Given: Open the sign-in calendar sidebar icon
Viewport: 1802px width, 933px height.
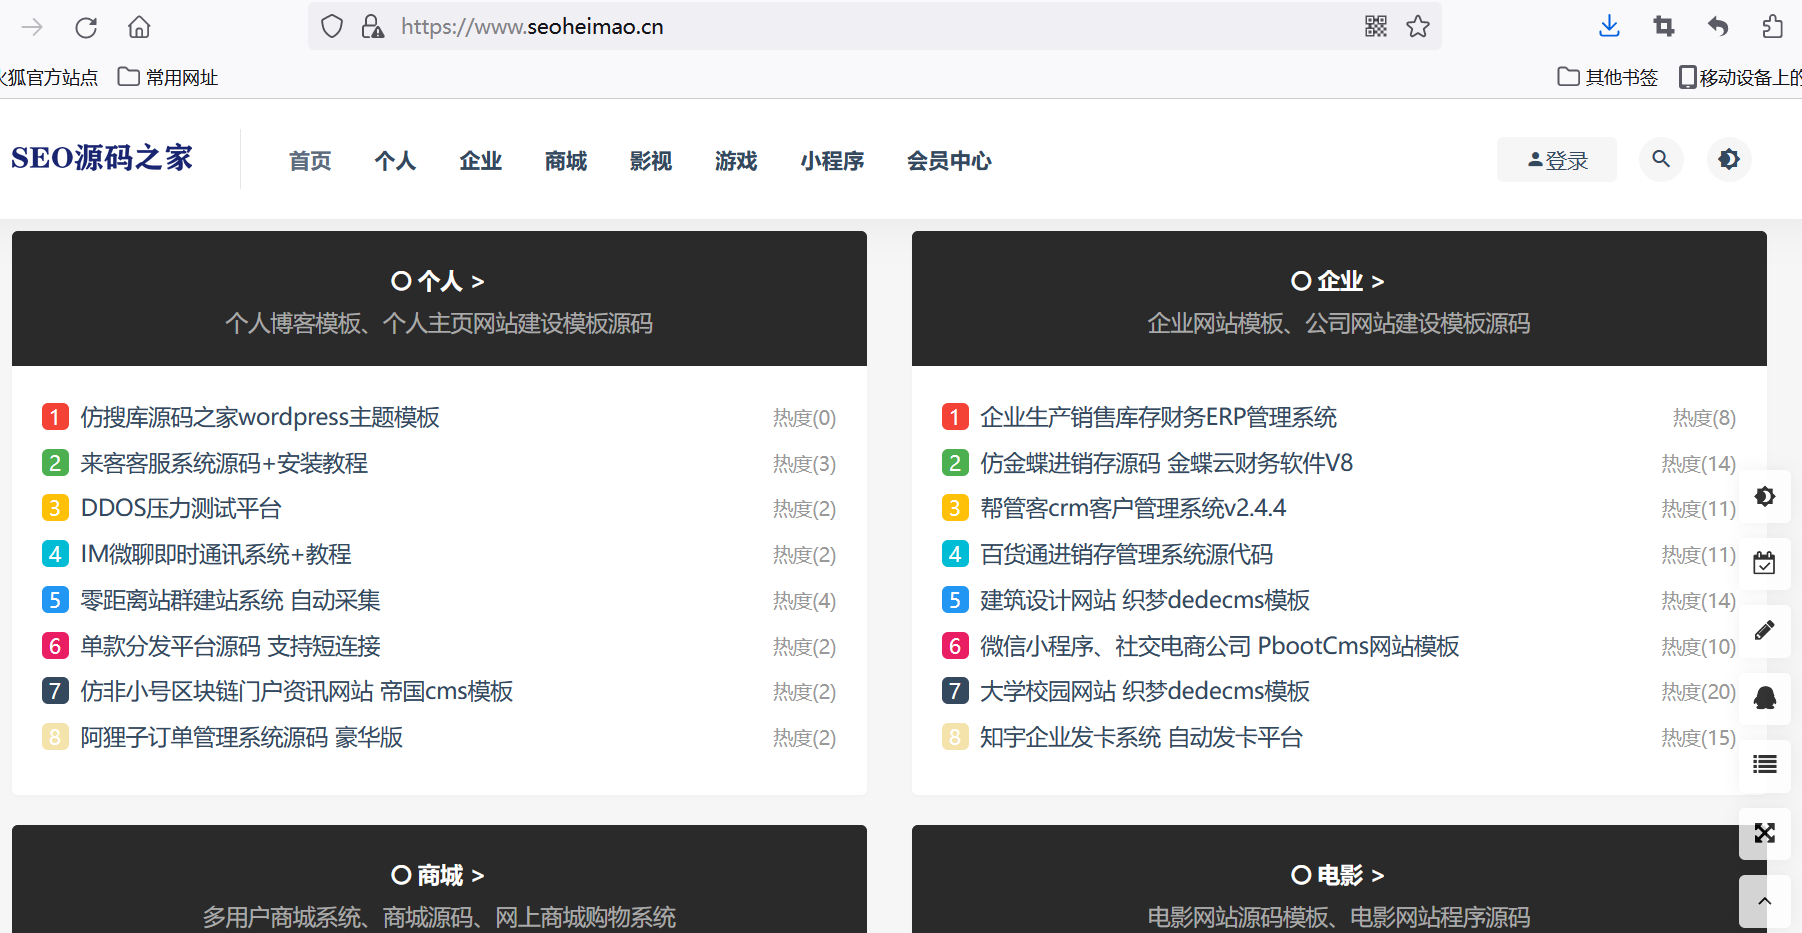Looking at the screenshot, I should coord(1765,563).
